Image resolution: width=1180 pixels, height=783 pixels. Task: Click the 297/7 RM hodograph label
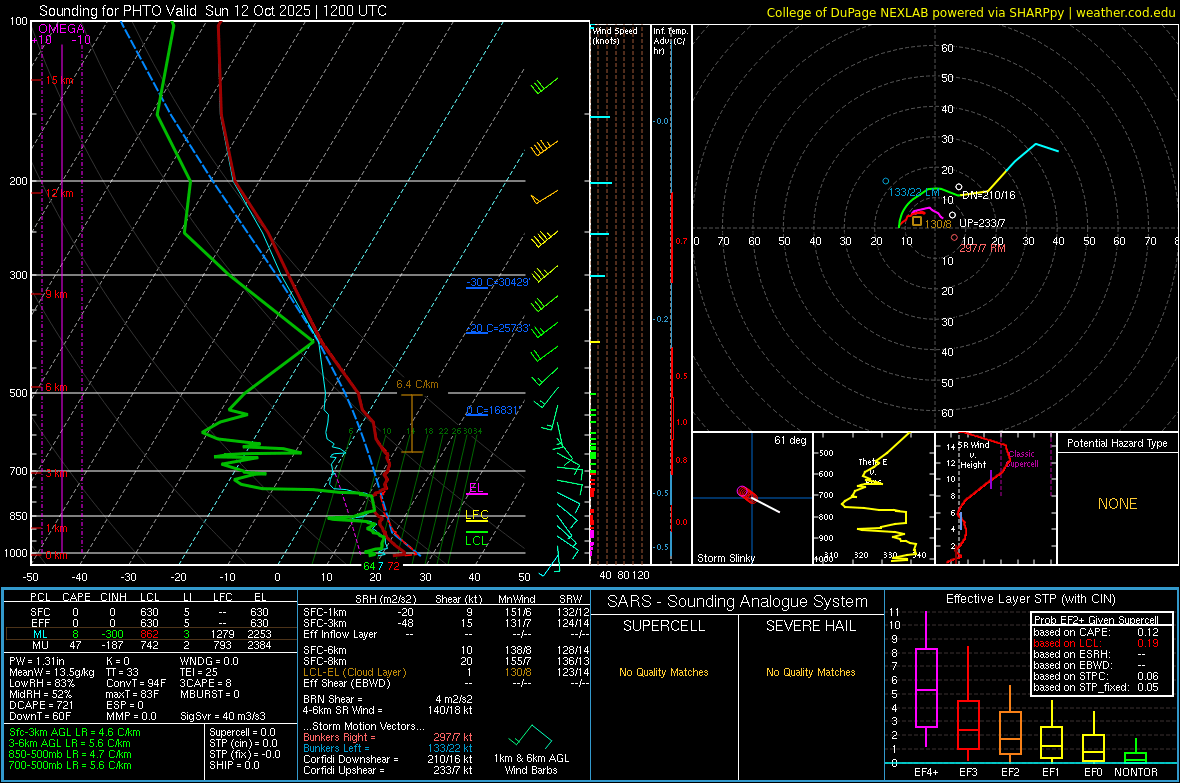(982, 248)
